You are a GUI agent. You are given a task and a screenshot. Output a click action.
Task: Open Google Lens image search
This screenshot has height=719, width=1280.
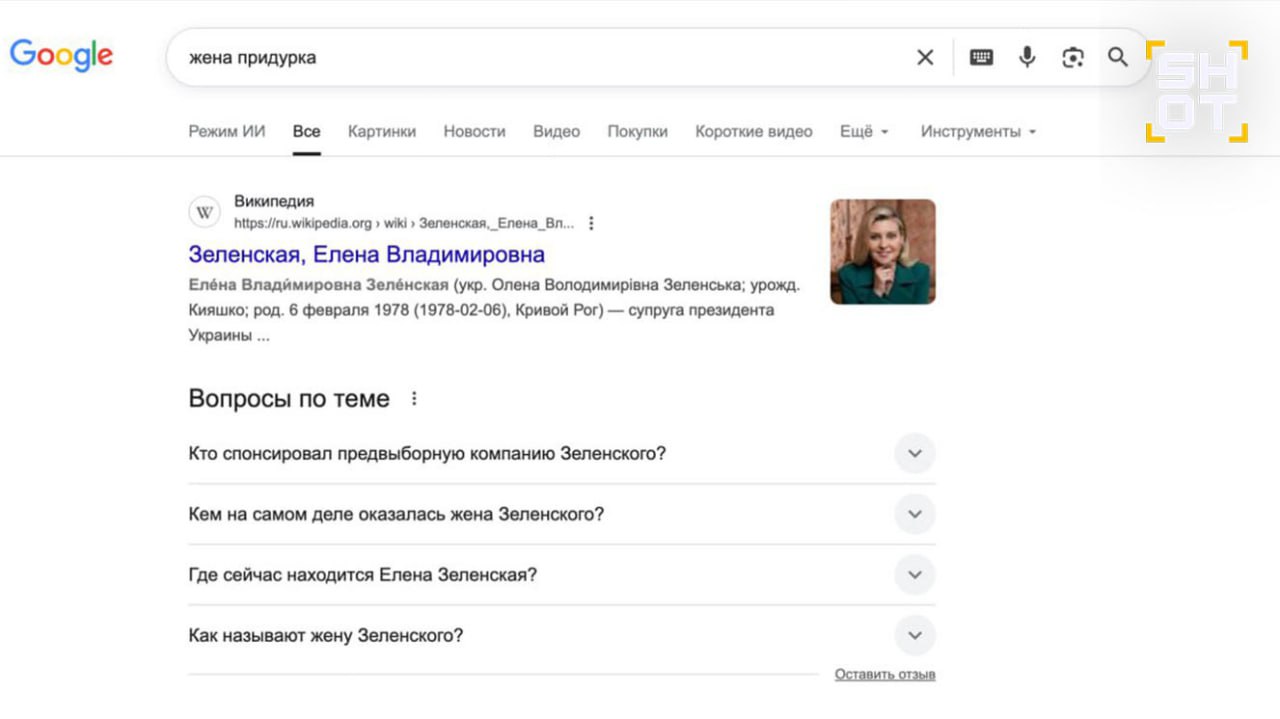coord(1073,58)
